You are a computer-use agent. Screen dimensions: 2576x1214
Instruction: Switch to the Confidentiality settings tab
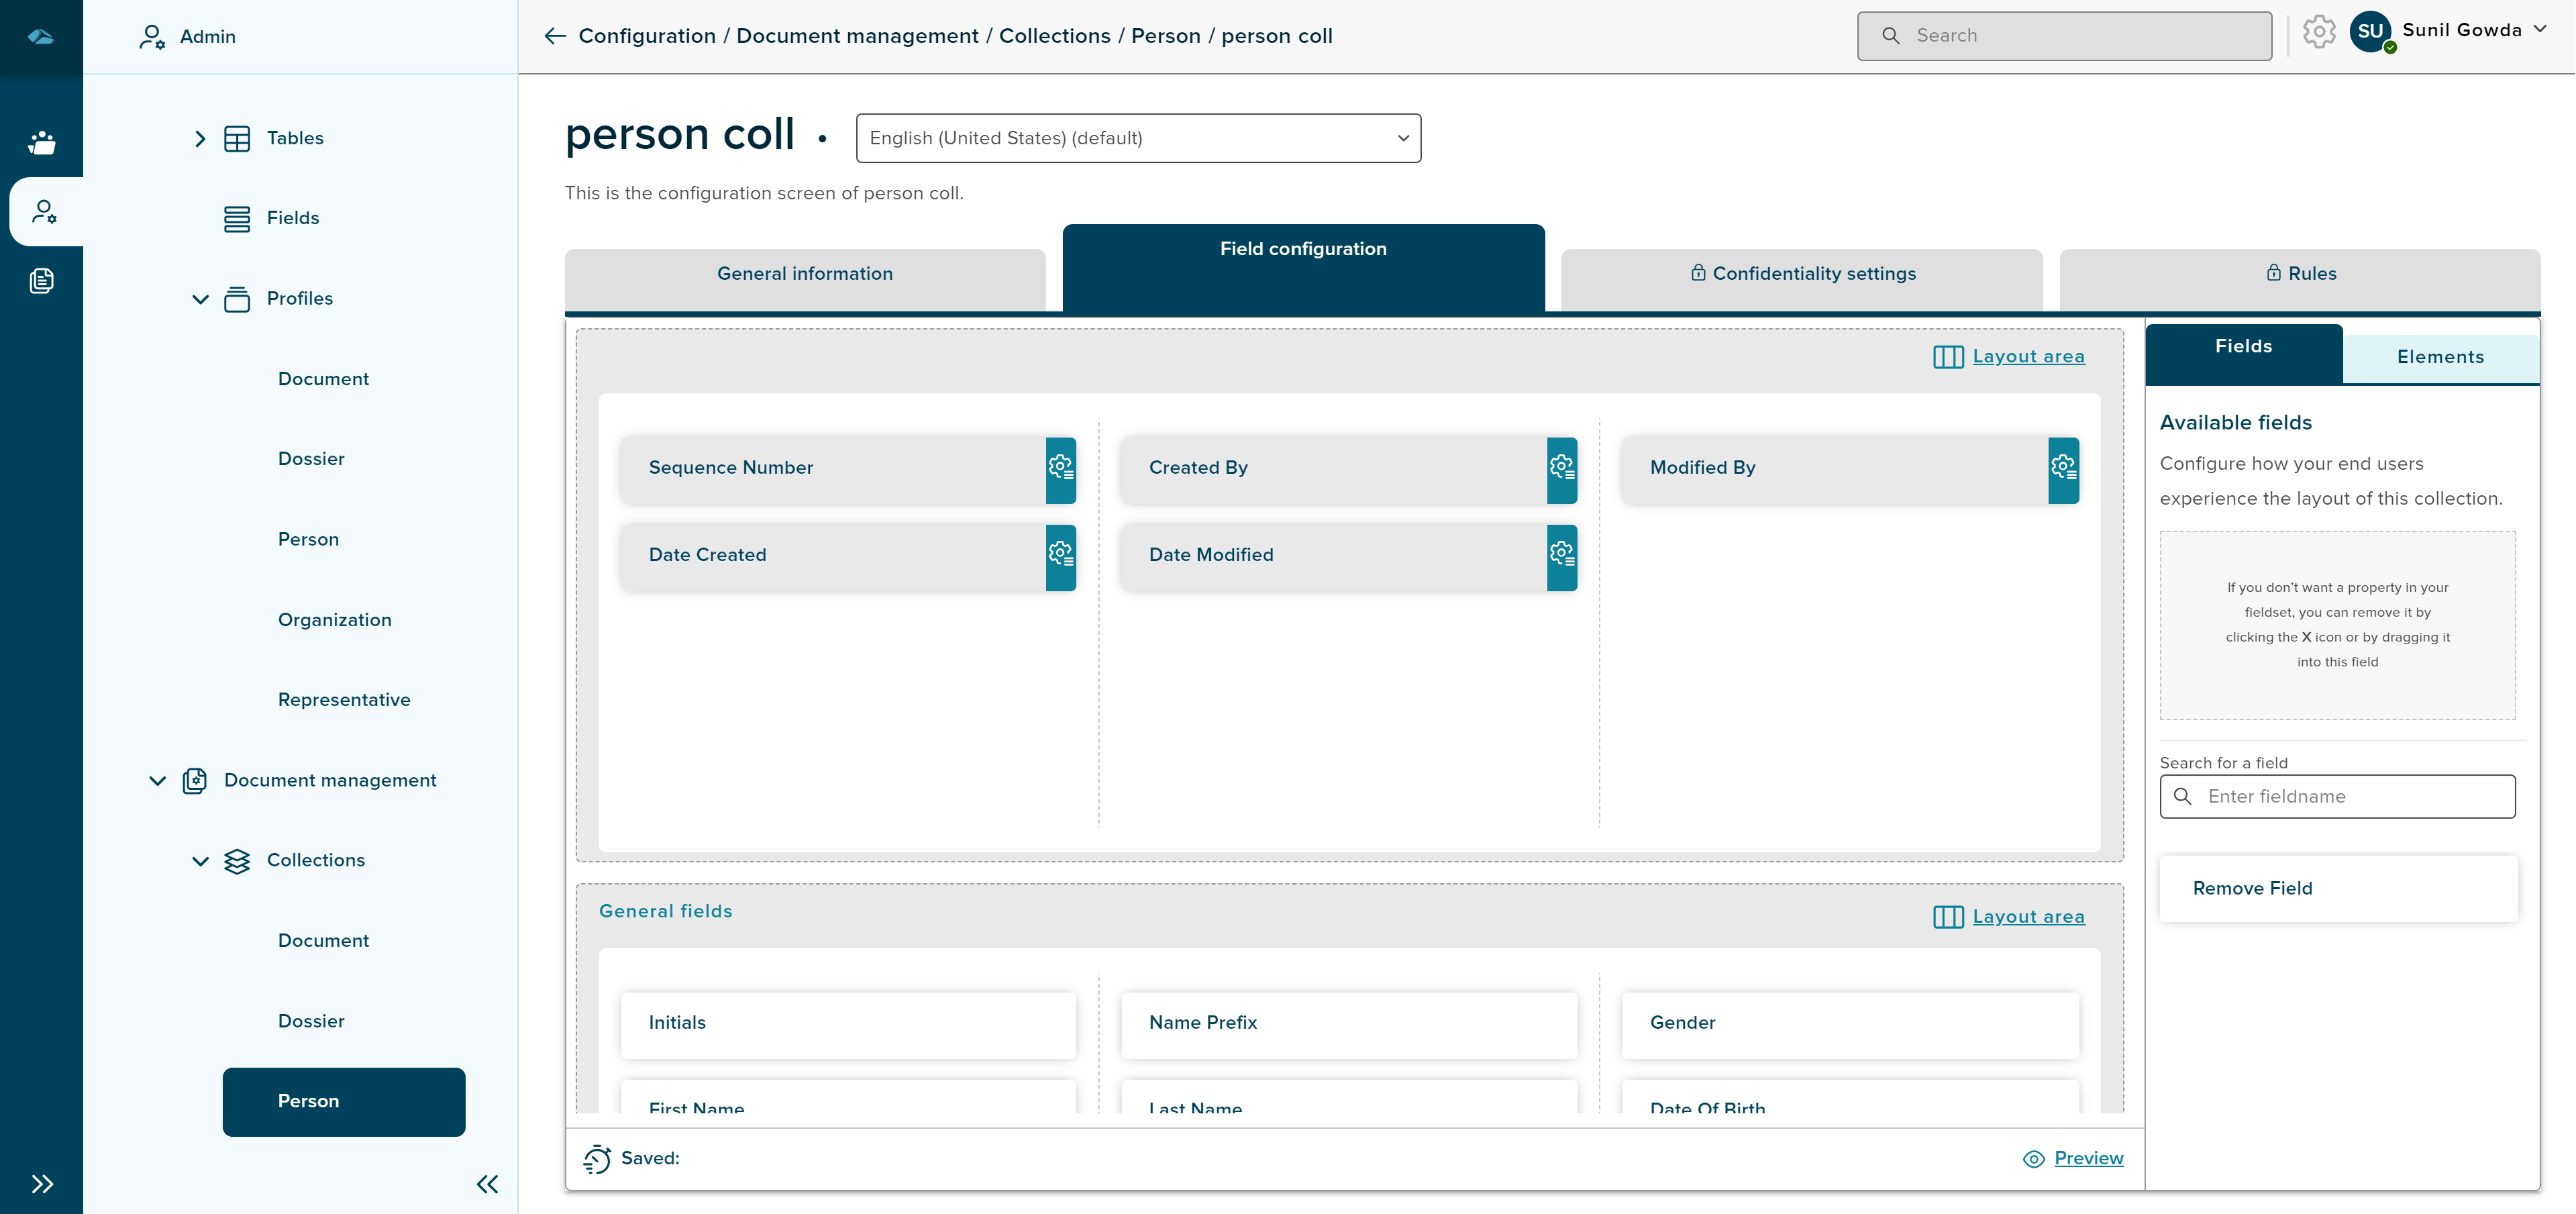pyautogui.click(x=1801, y=274)
